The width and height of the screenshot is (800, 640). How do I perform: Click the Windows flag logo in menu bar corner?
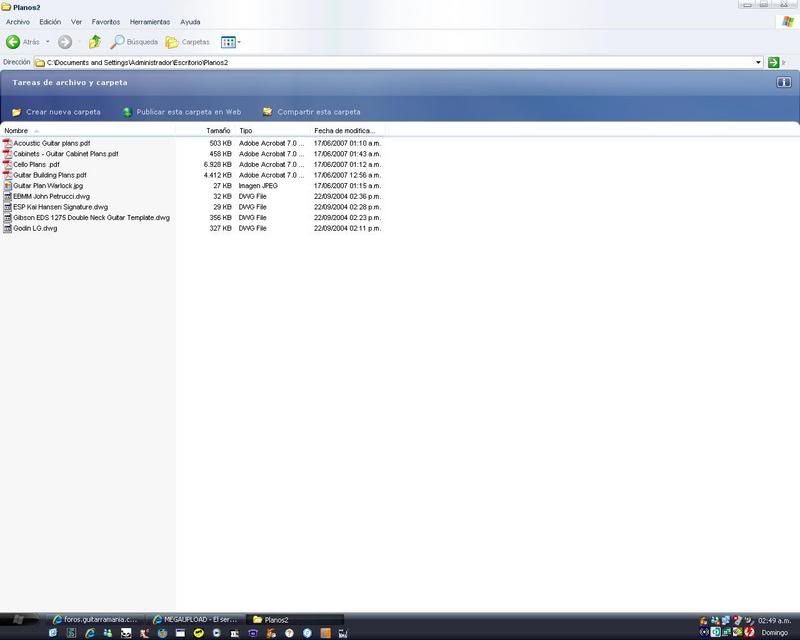pyautogui.click(x=788, y=22)
